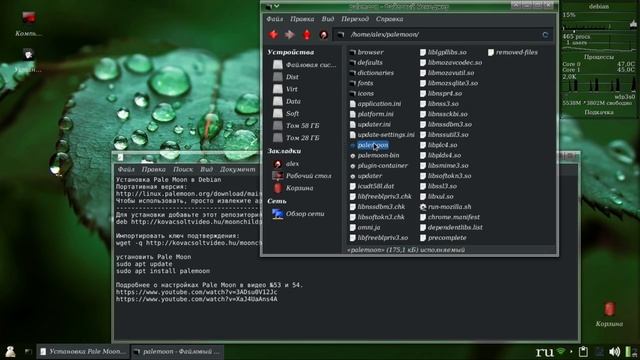Select the dependentlibs.list file
Screen dimensions: 640x360
tap(451, 227)
